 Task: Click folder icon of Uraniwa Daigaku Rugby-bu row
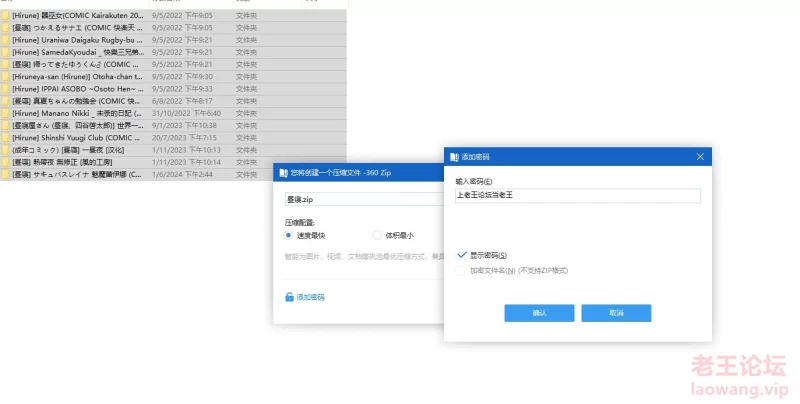pos(5,40)
